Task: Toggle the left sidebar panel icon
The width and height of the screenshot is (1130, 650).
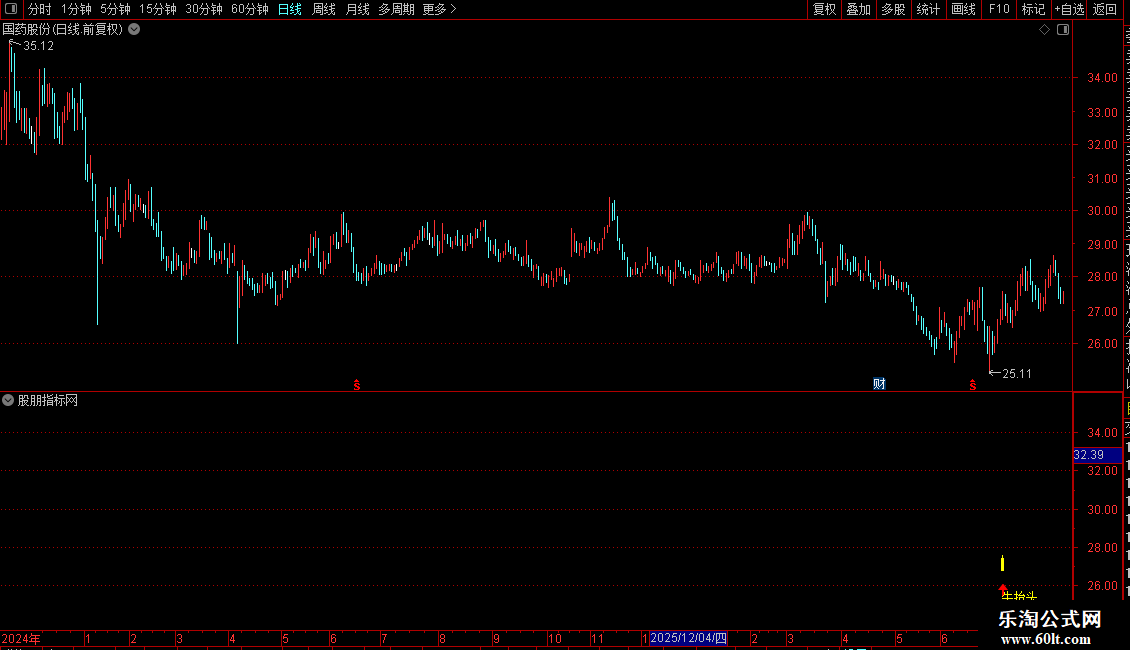Action: 11,9
